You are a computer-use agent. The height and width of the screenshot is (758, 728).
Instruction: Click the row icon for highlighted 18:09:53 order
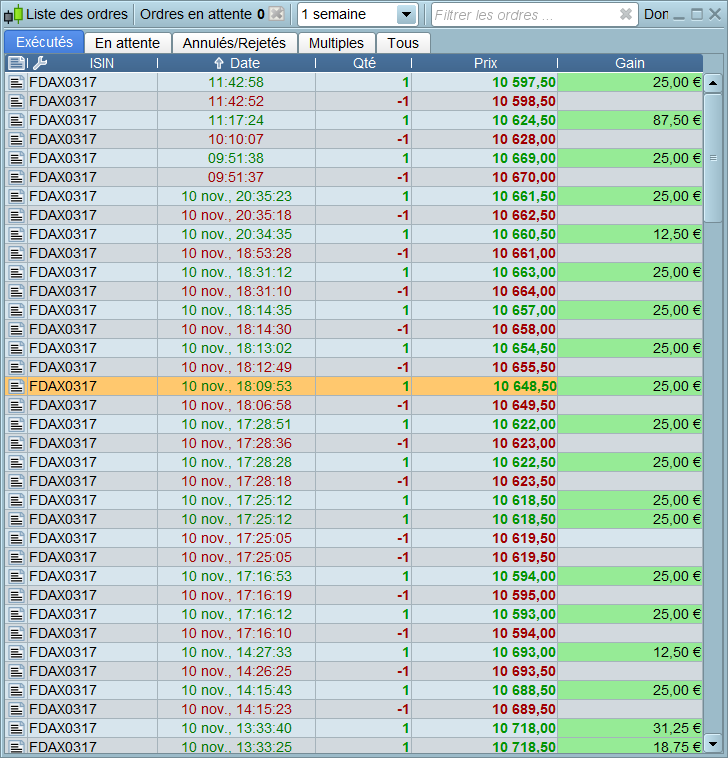click(16, 386)
